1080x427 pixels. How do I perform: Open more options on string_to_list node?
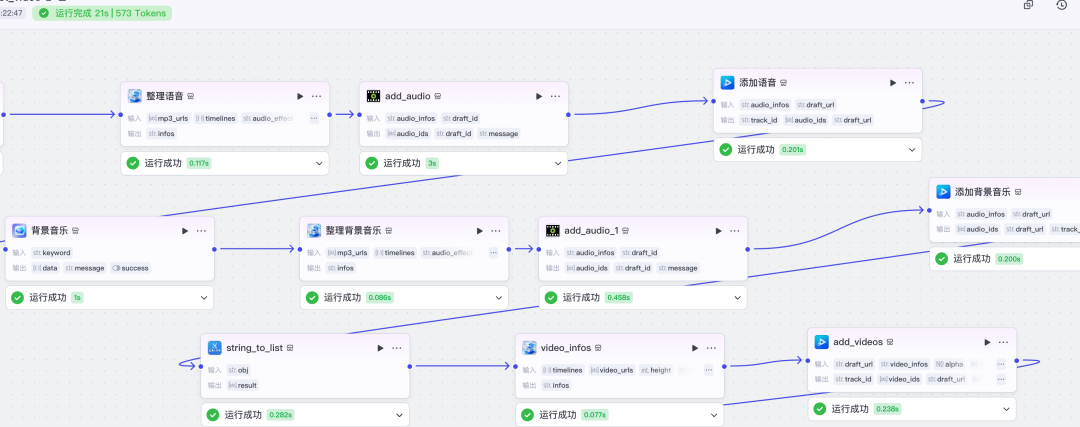397,347
